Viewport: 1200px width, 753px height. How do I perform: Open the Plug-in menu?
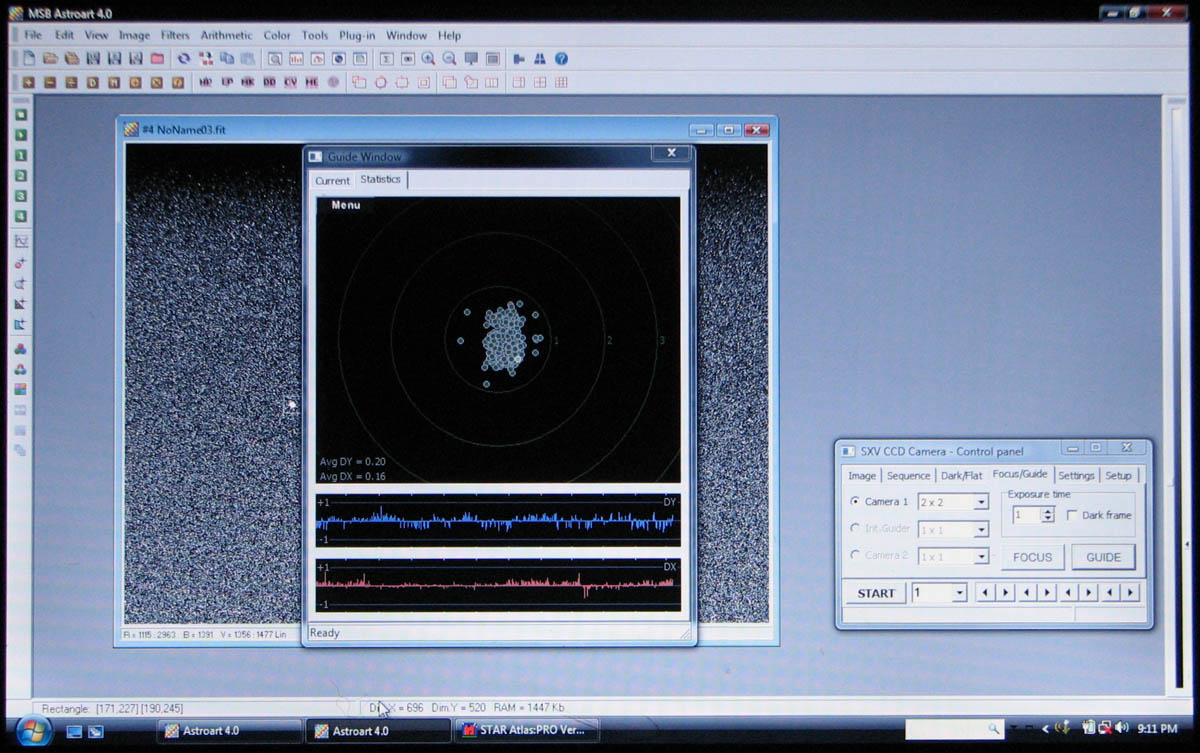357,35
